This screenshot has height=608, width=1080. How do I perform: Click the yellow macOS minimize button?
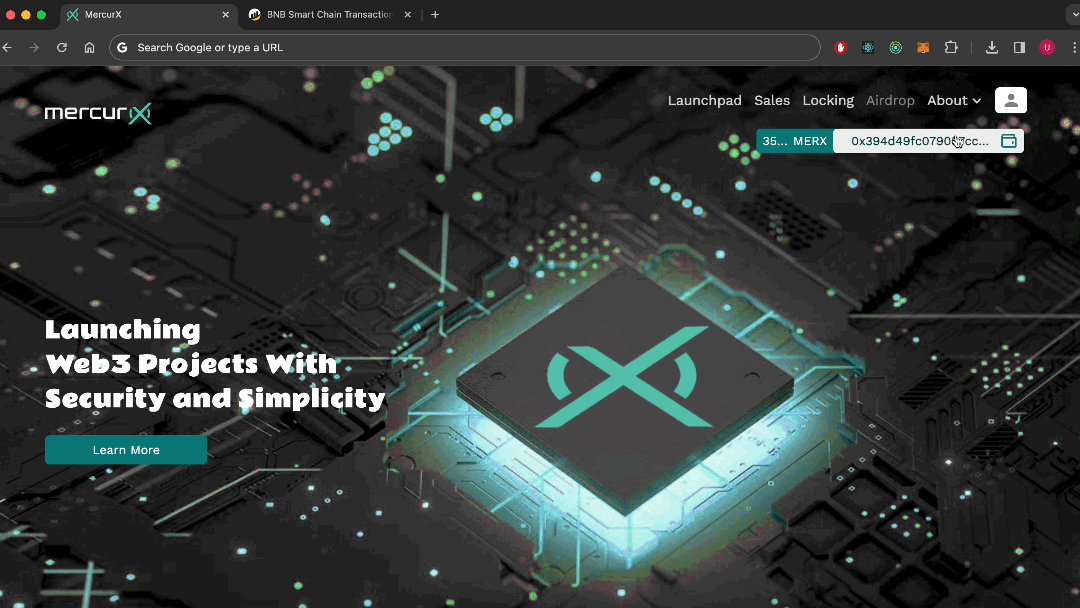[25, 14]
